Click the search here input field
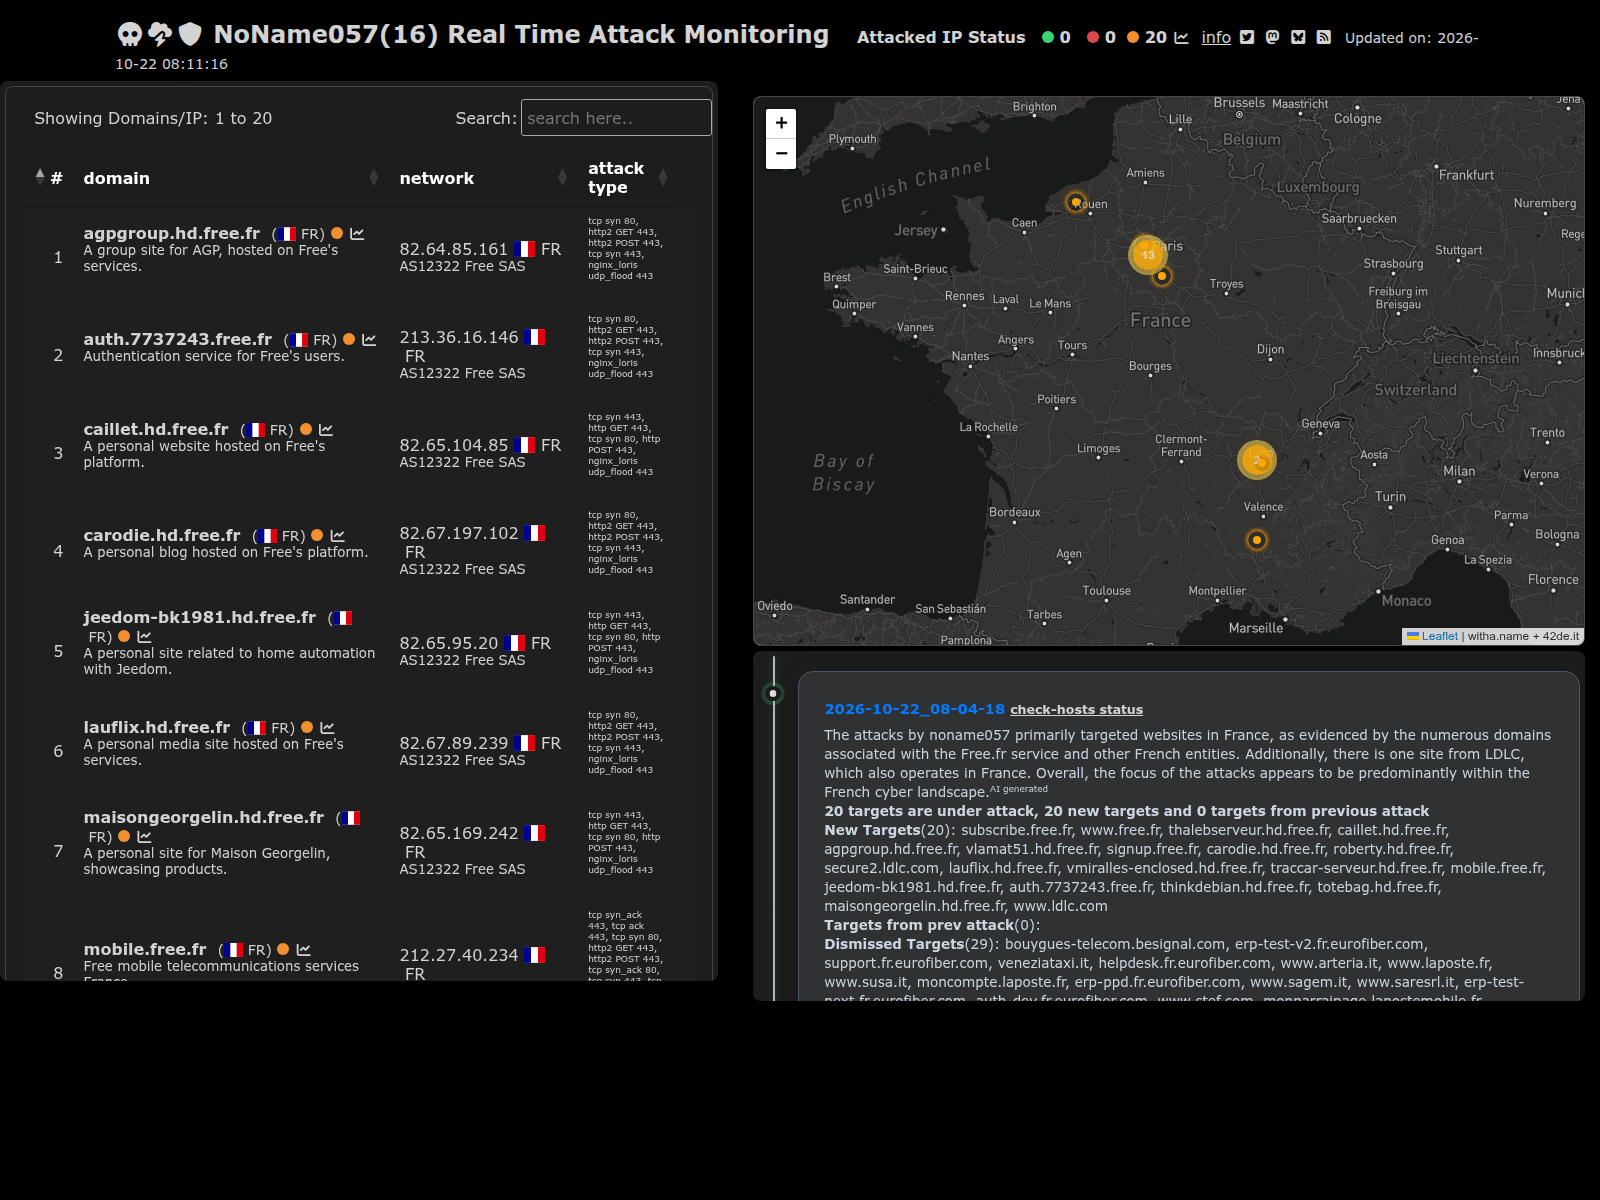 pos(616,118)
